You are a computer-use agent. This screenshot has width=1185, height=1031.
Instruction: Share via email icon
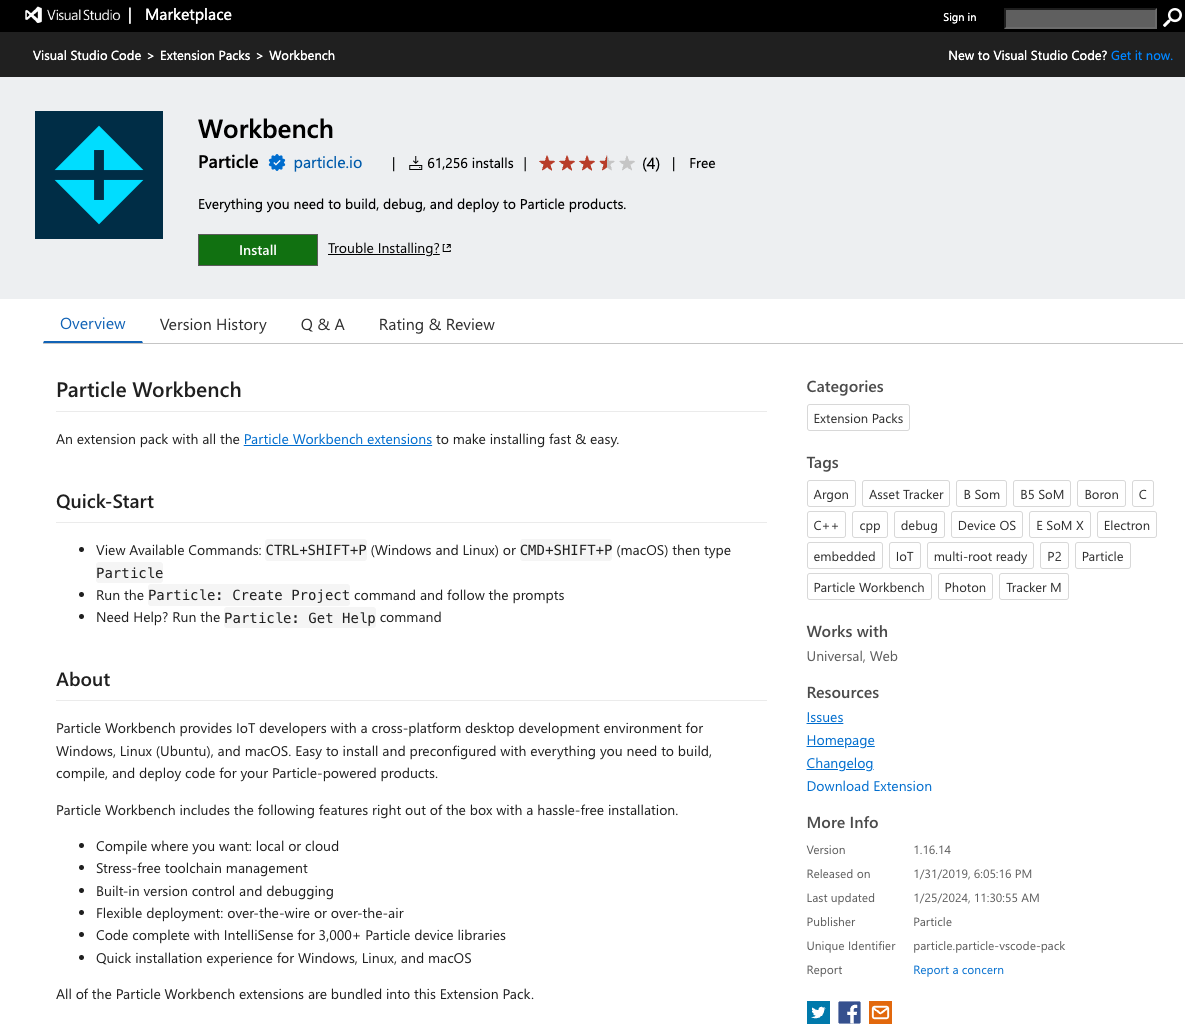pos(880,1012)
